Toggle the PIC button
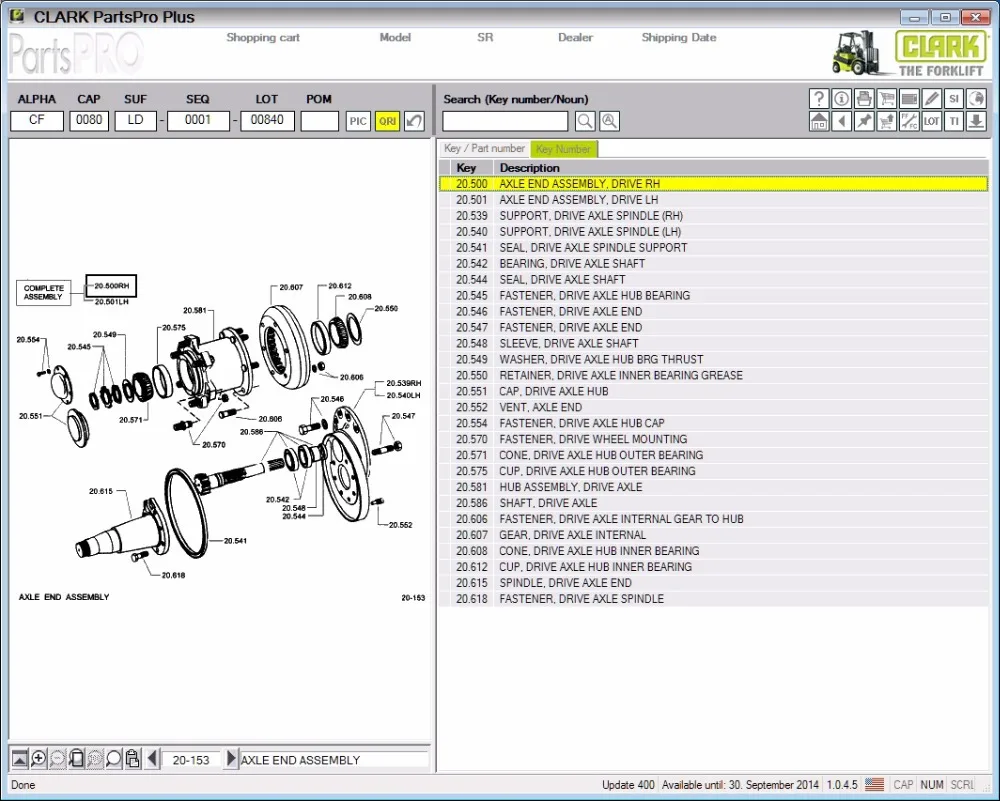 point(358,121)
